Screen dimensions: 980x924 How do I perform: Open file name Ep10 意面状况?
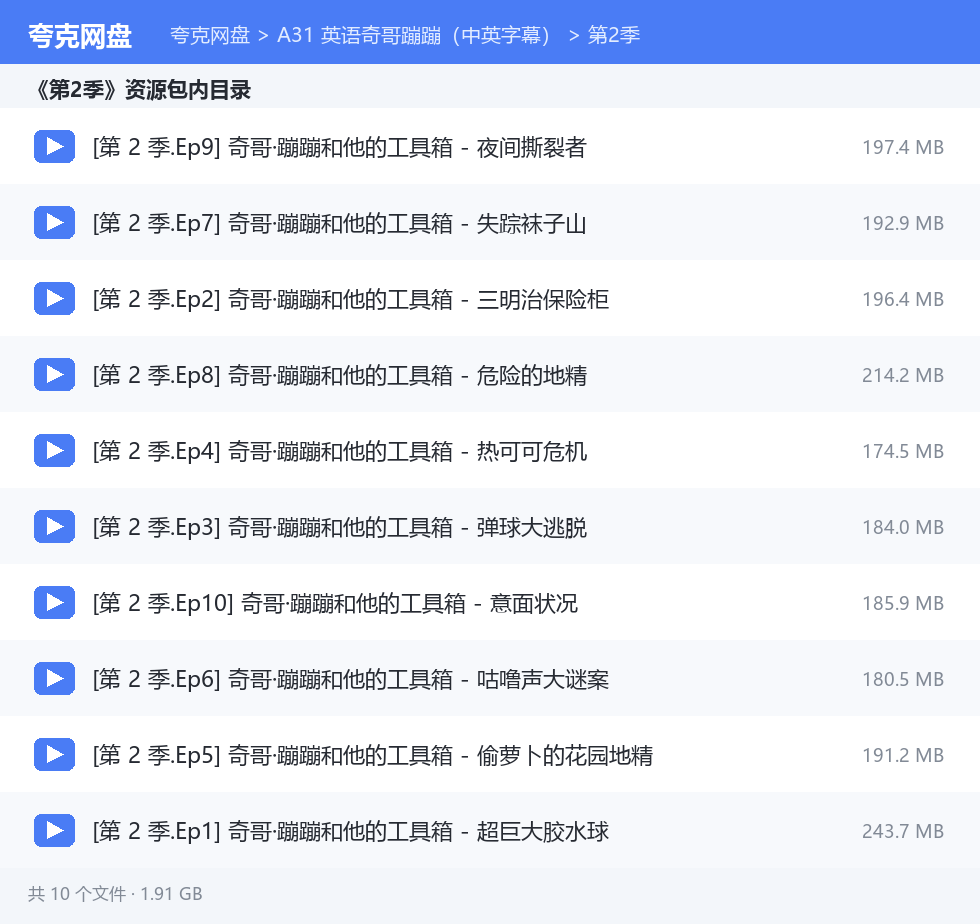tap(335, 603)
